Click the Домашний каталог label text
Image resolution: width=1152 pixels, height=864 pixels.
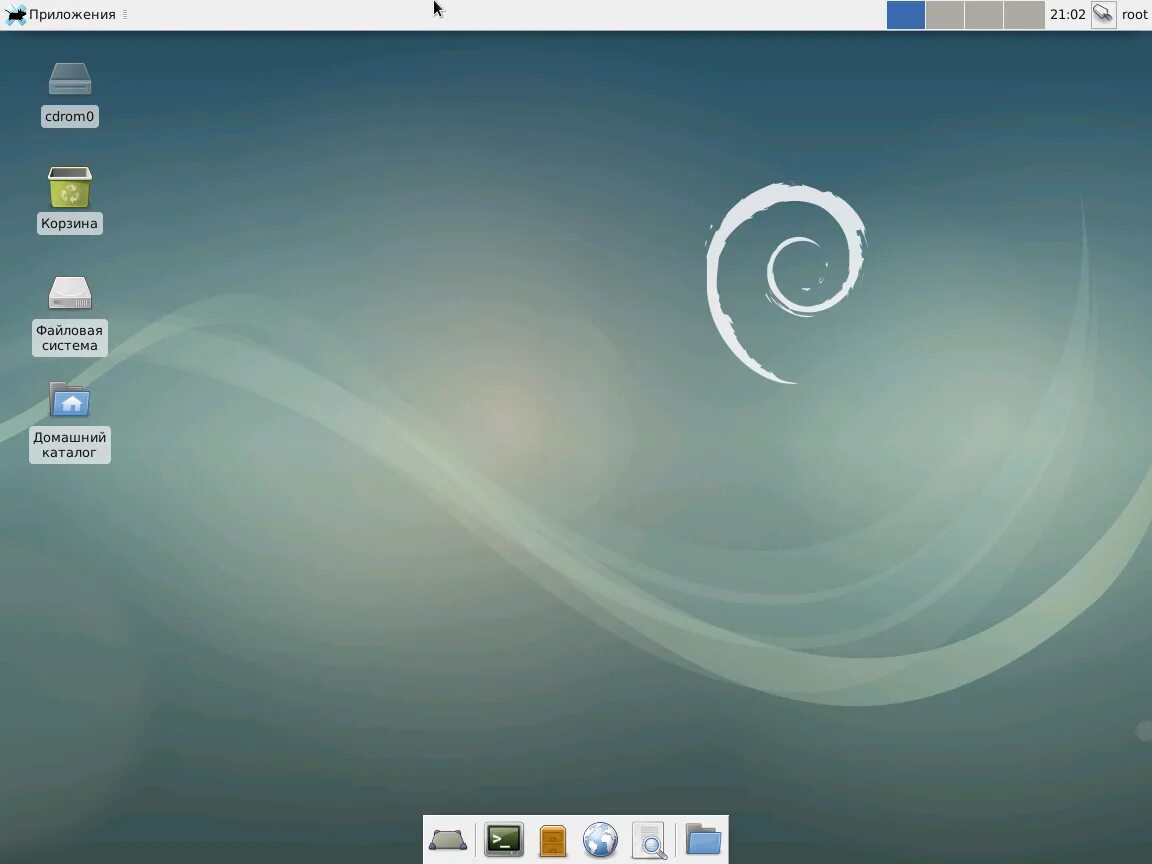(70, 445)
